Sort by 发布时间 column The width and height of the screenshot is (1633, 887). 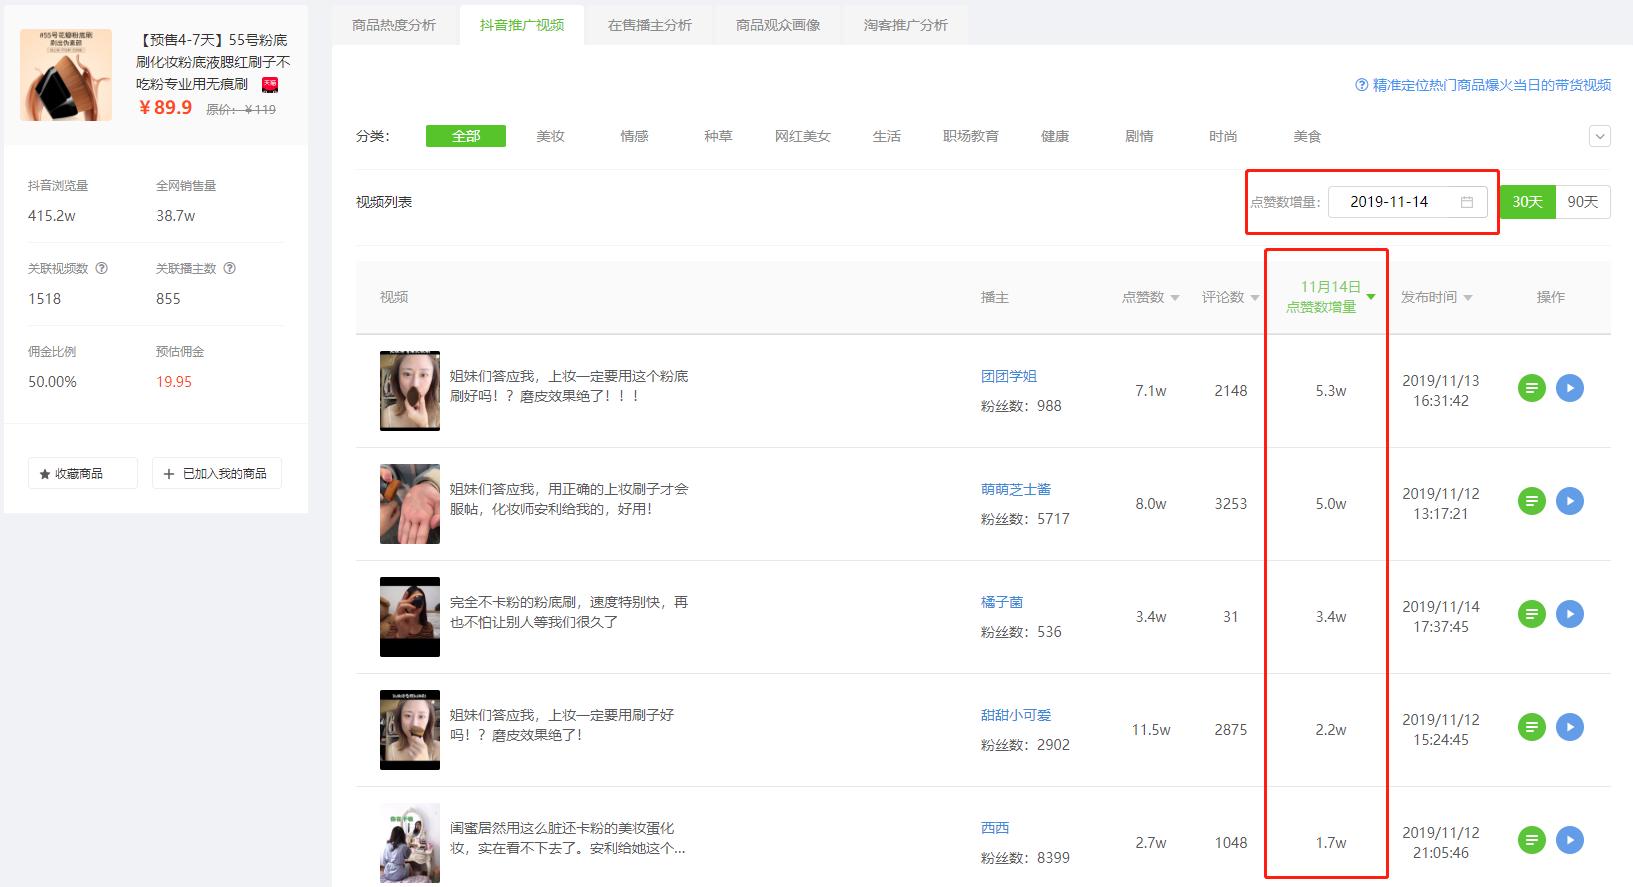pos(1436,297)
